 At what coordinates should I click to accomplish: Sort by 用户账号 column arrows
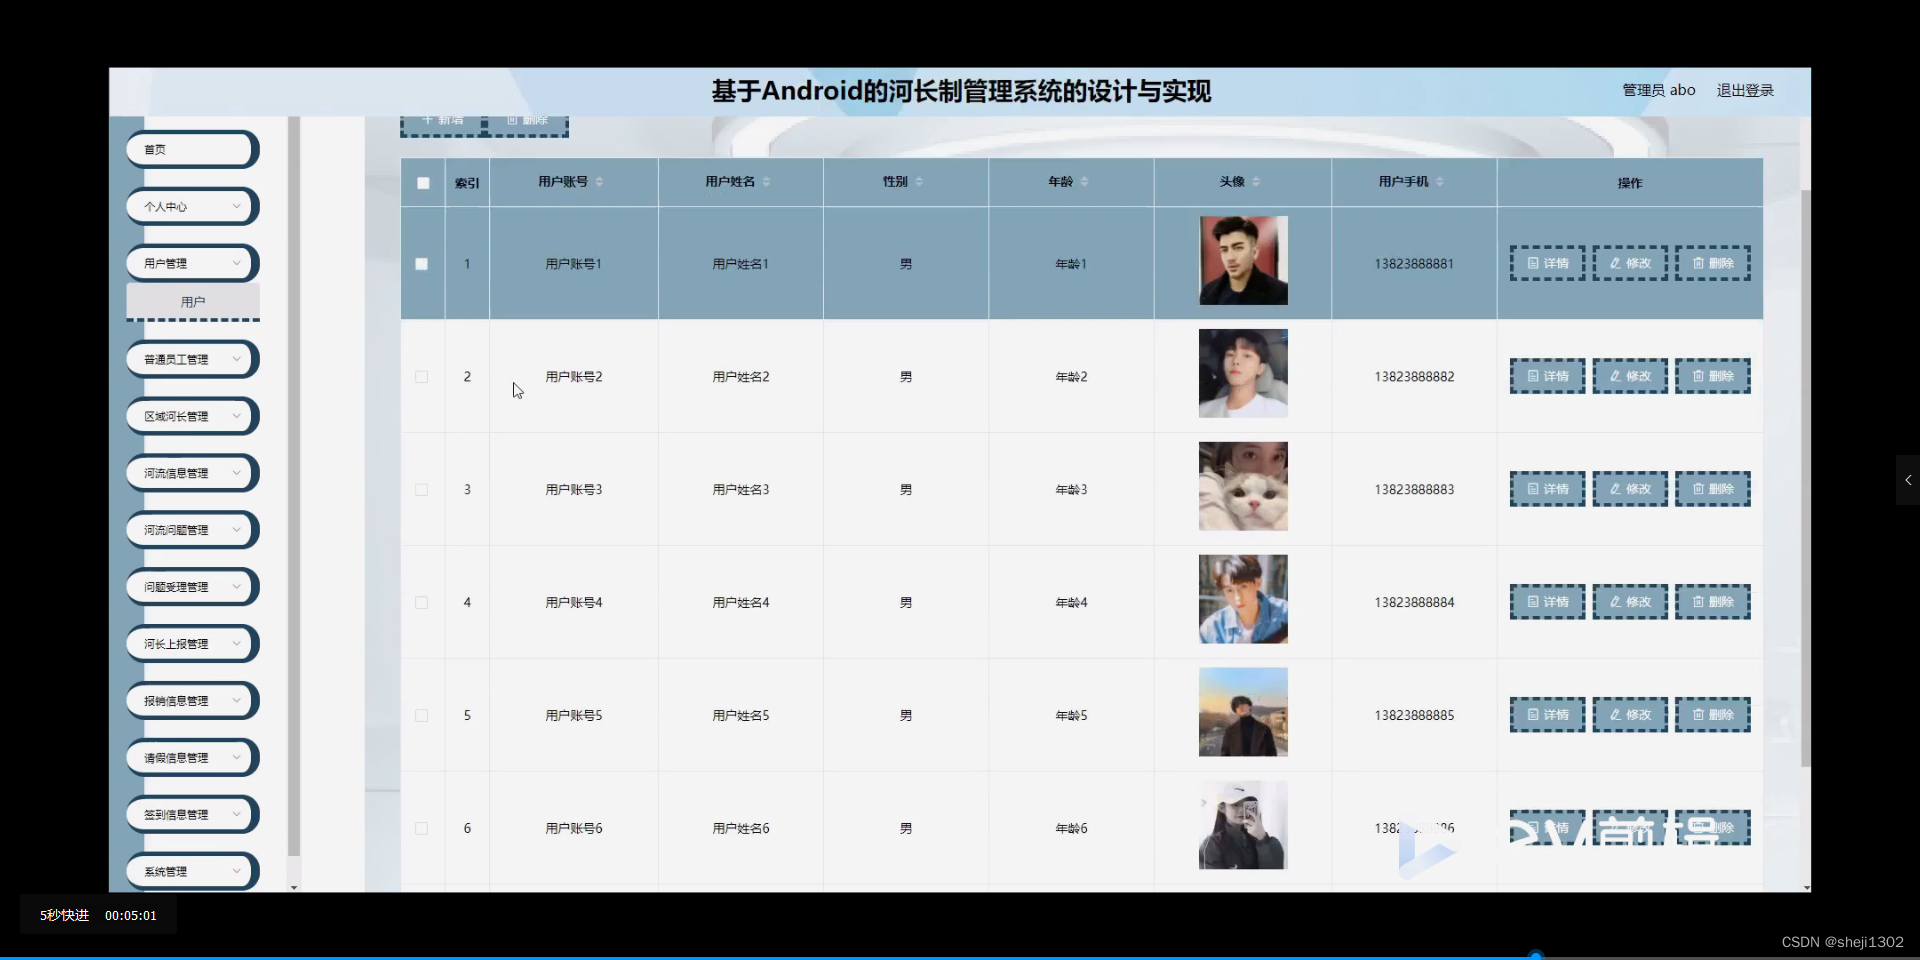pos(599,181)
